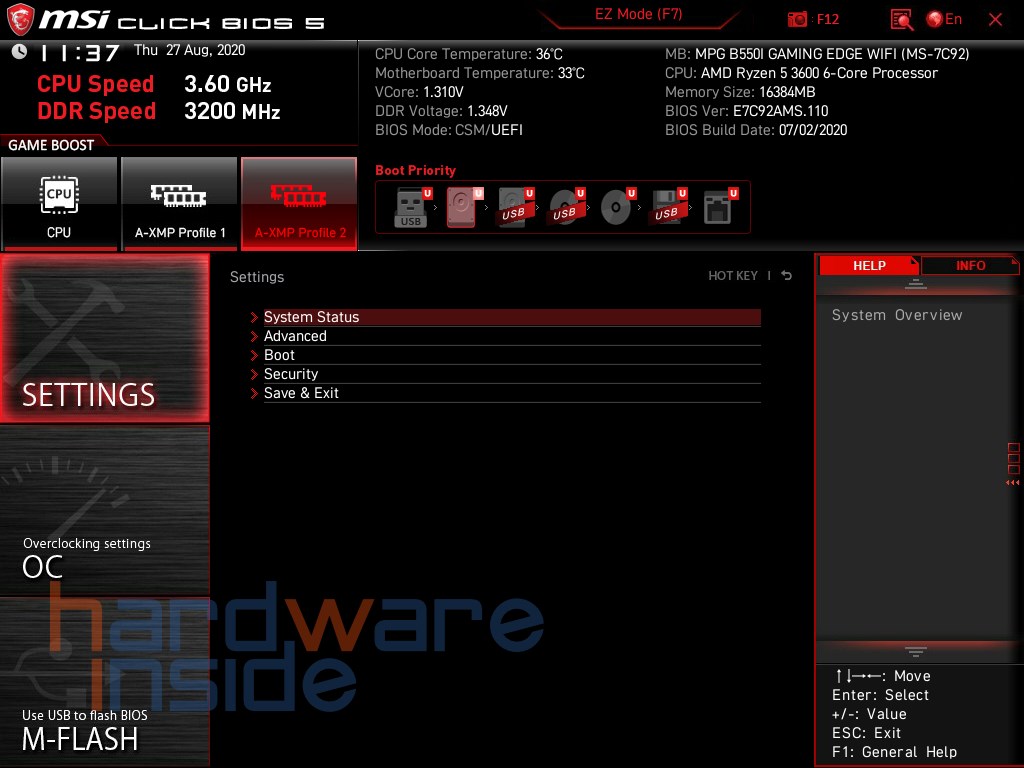
Task: Expand the chevron beside Boot
Action: click(254, 355)
